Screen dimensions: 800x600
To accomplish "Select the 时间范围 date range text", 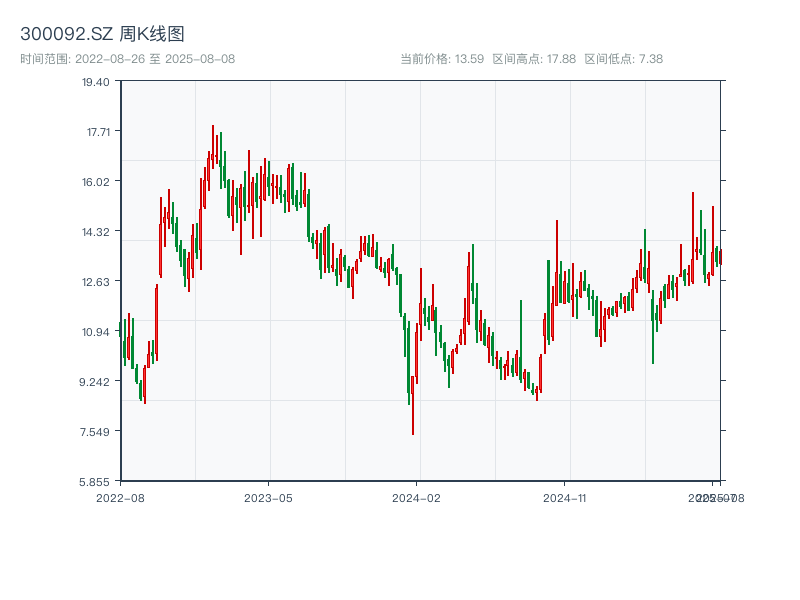I will pos(127,59).
